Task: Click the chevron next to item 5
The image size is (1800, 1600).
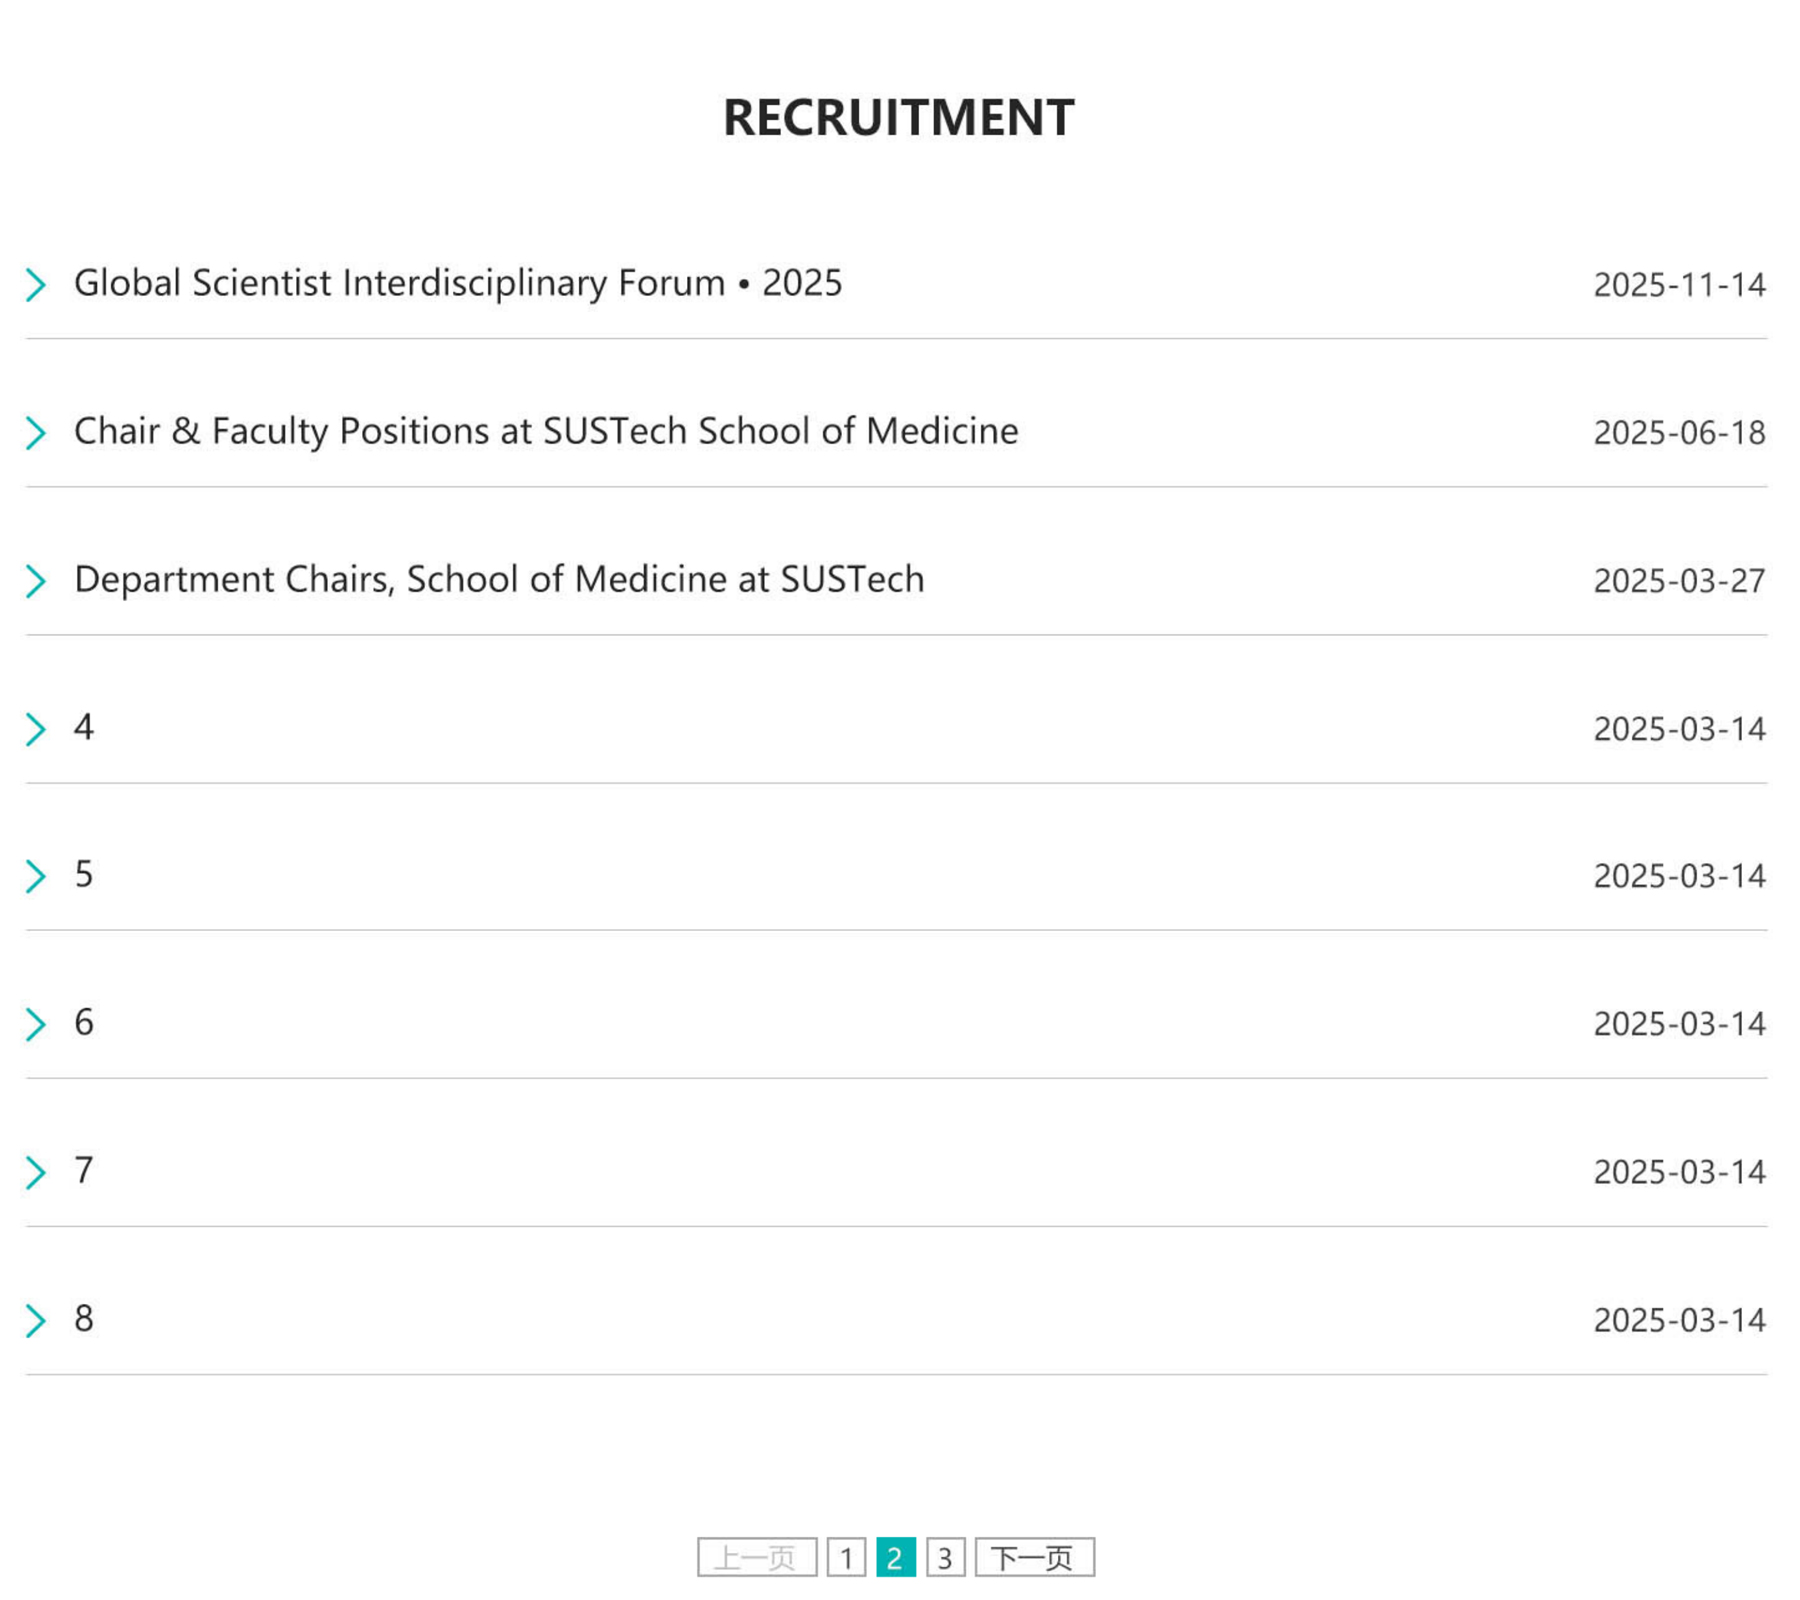Action: (x=36, y=876)
